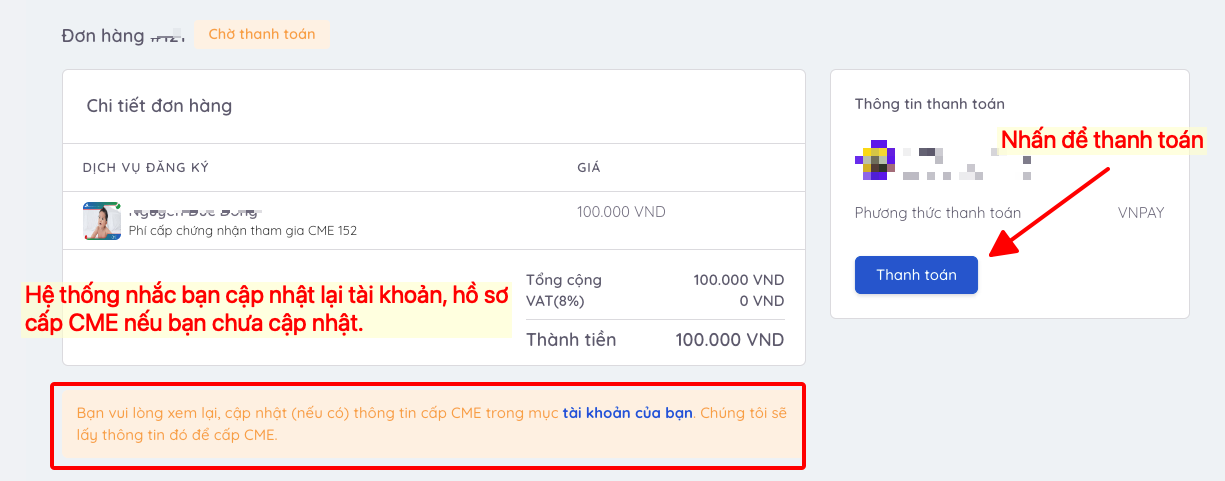The height and width of the screenshot is (481, 1225).
Task: Click the 0 VND VAT amount
Action: (x=762, y=300)
